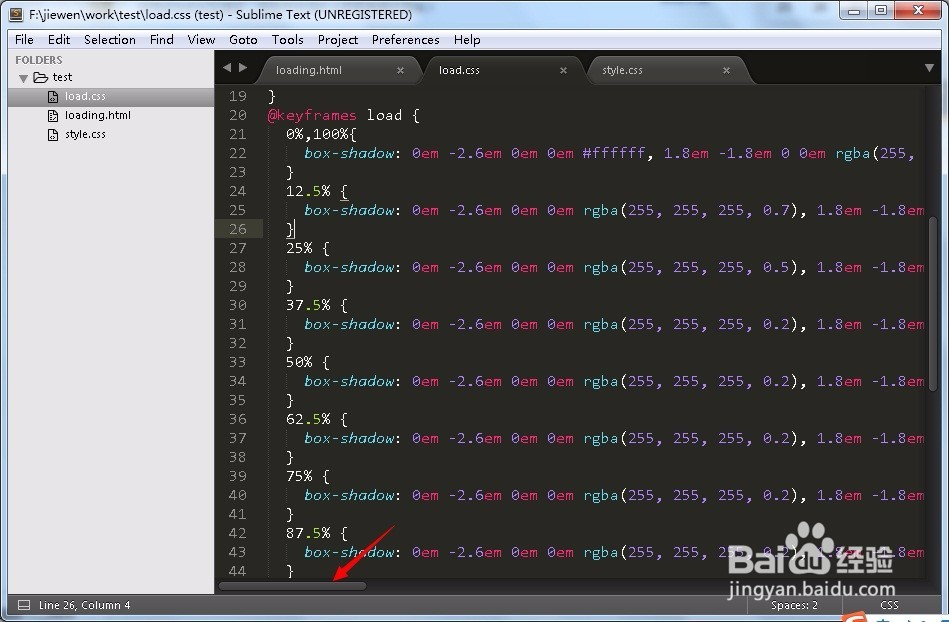Click box-shadow property on line 22
The width and height of the screenshot is (949, 622).
[349, 153]
